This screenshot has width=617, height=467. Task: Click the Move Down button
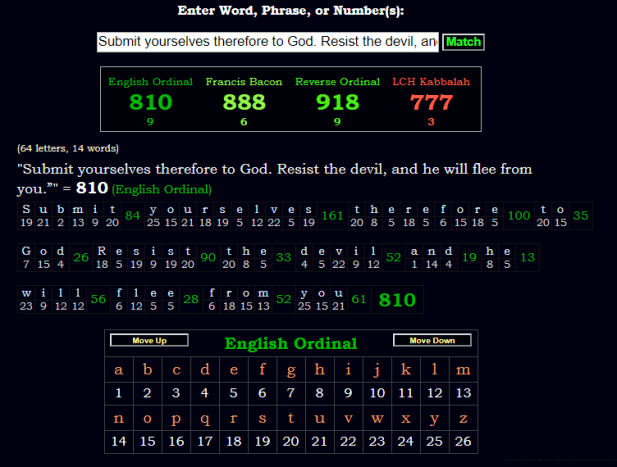431,341
